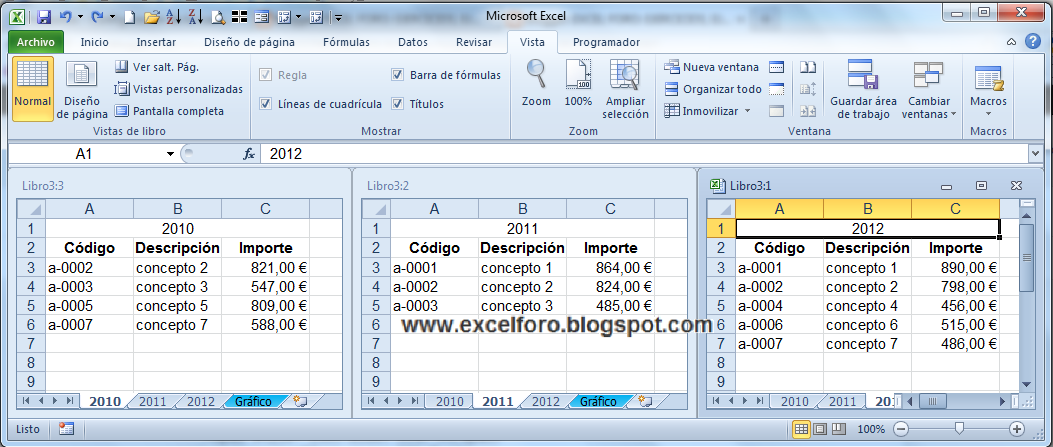1053x447 pixels.
Task: Click the vertical scrollbar thumb in Libro3:1
Action: tap(1026, 258)
